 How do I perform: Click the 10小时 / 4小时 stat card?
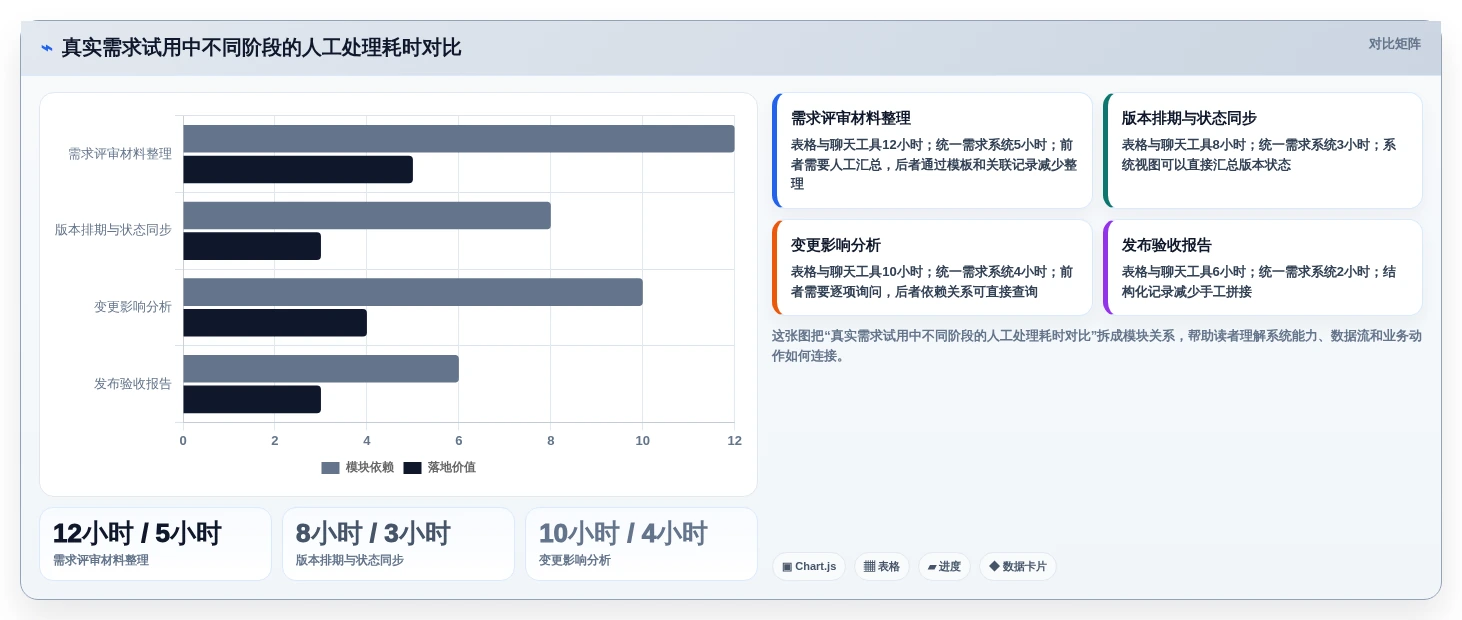pos(641,544)
